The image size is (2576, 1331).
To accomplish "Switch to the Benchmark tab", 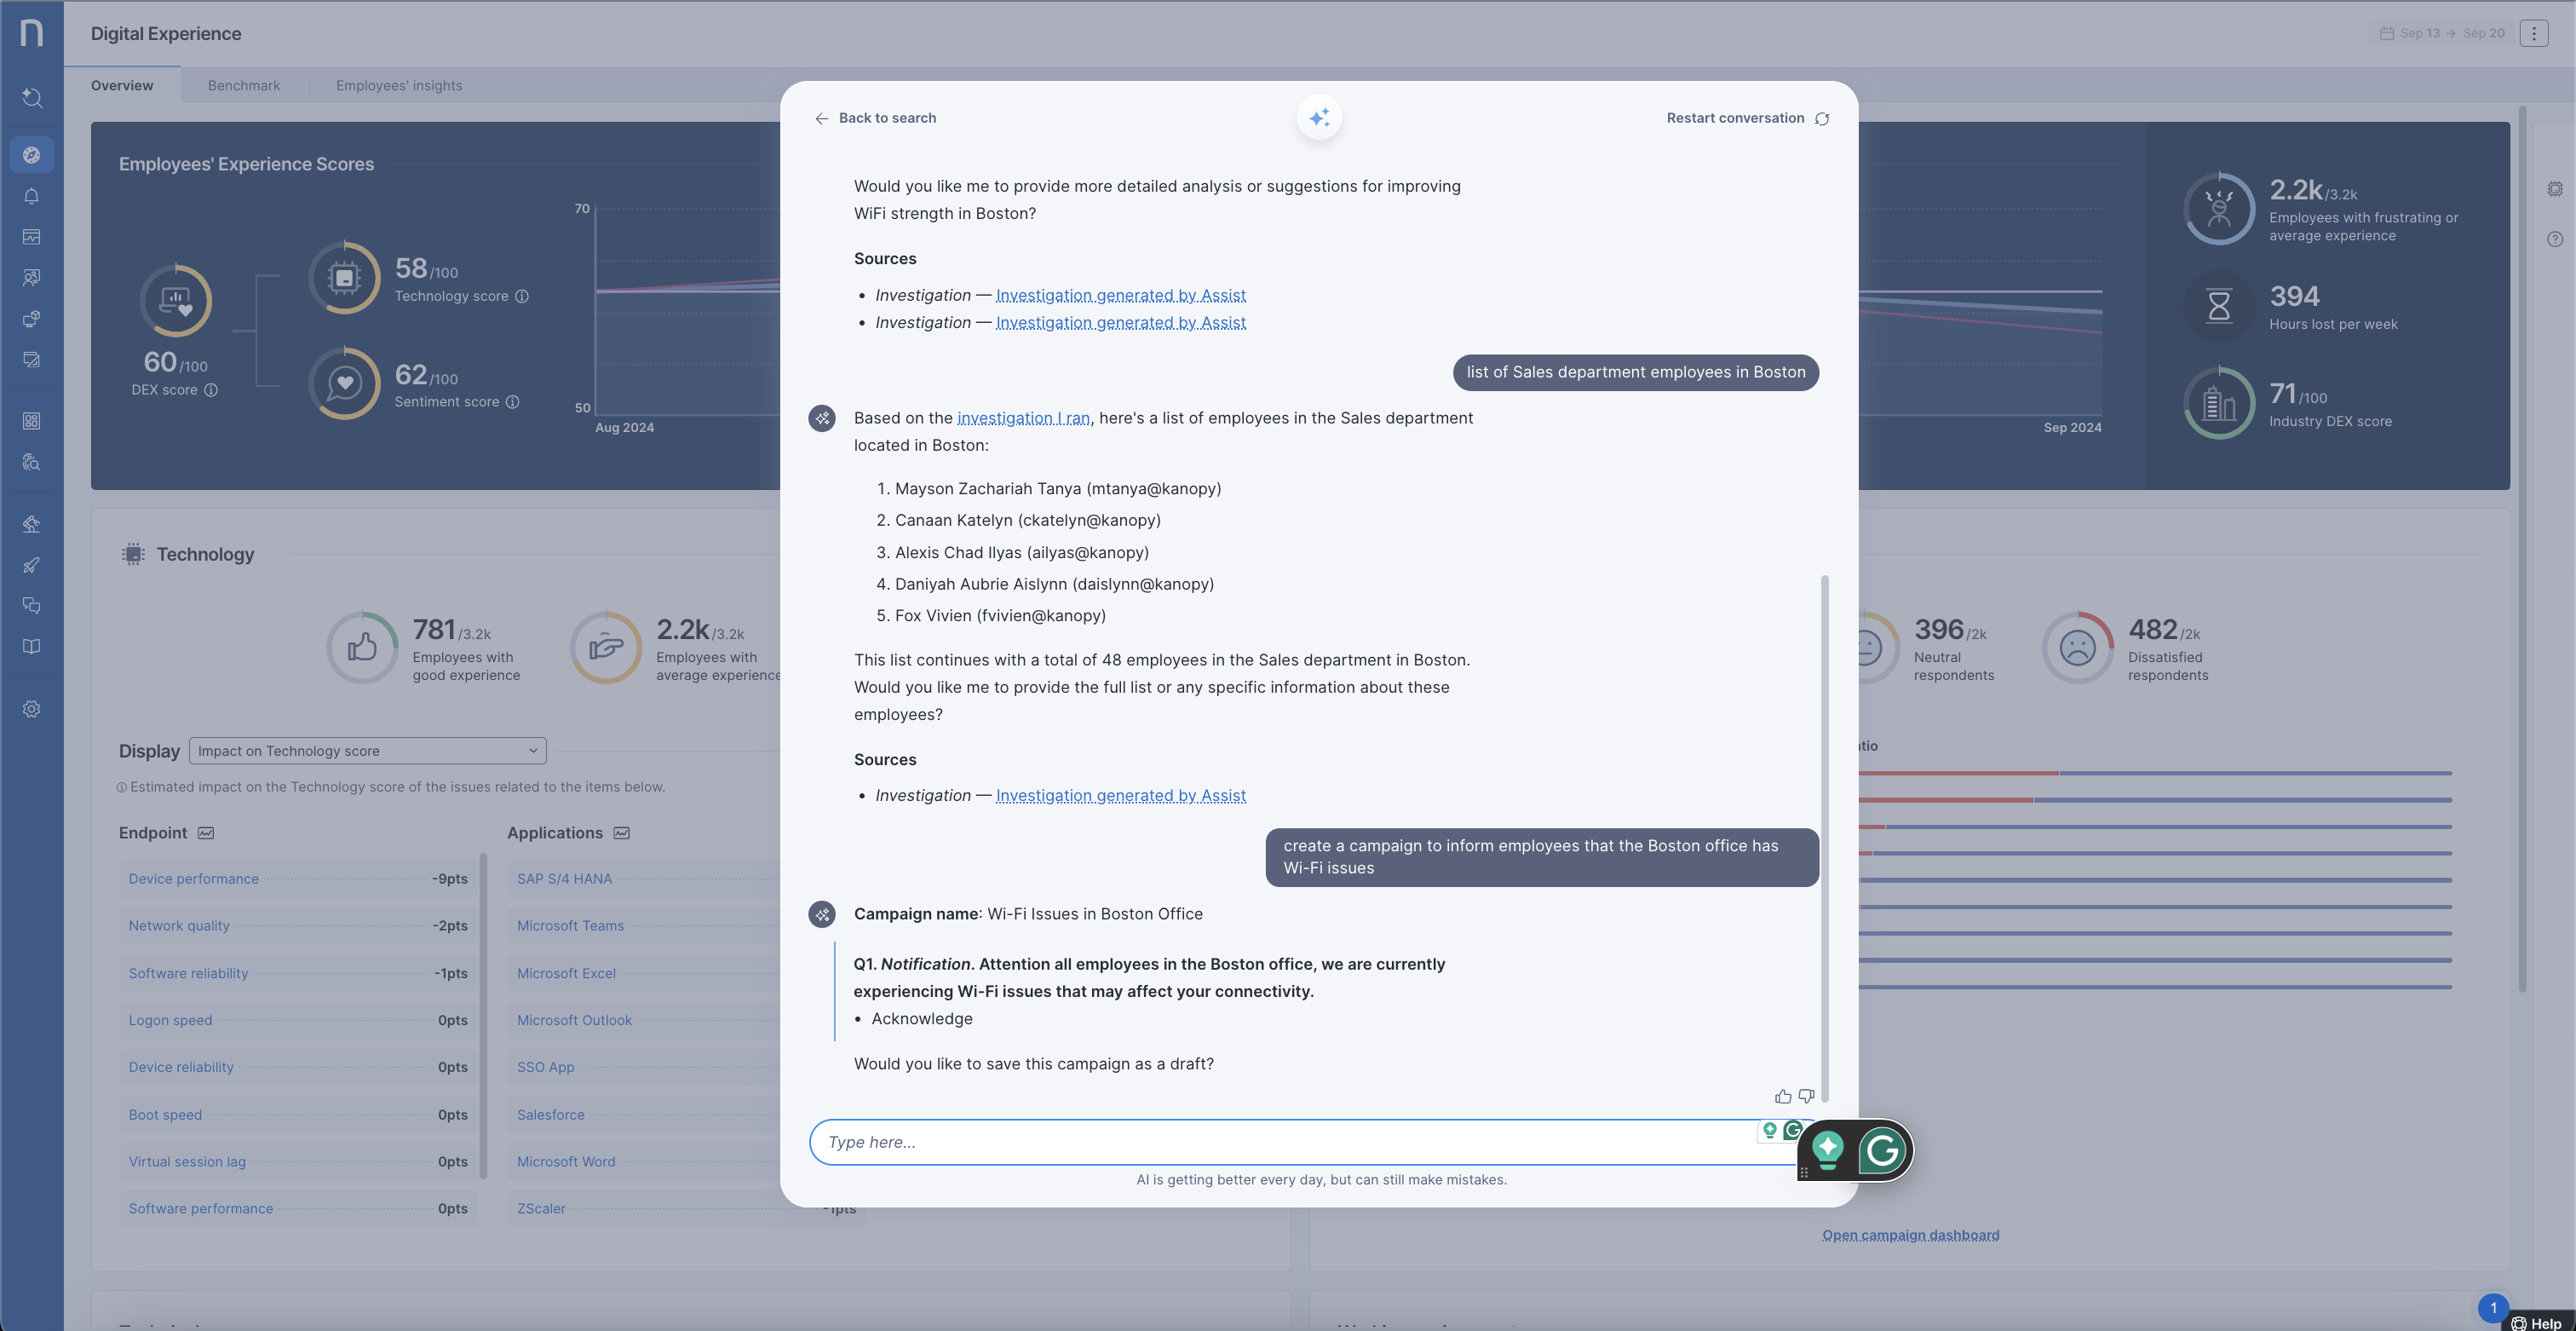I will click(x=243, y=86).
